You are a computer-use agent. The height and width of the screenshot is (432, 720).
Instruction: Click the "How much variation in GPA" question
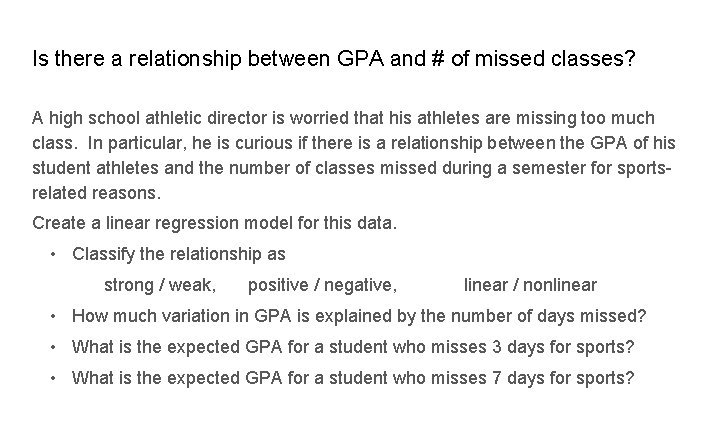click(359, 316)
